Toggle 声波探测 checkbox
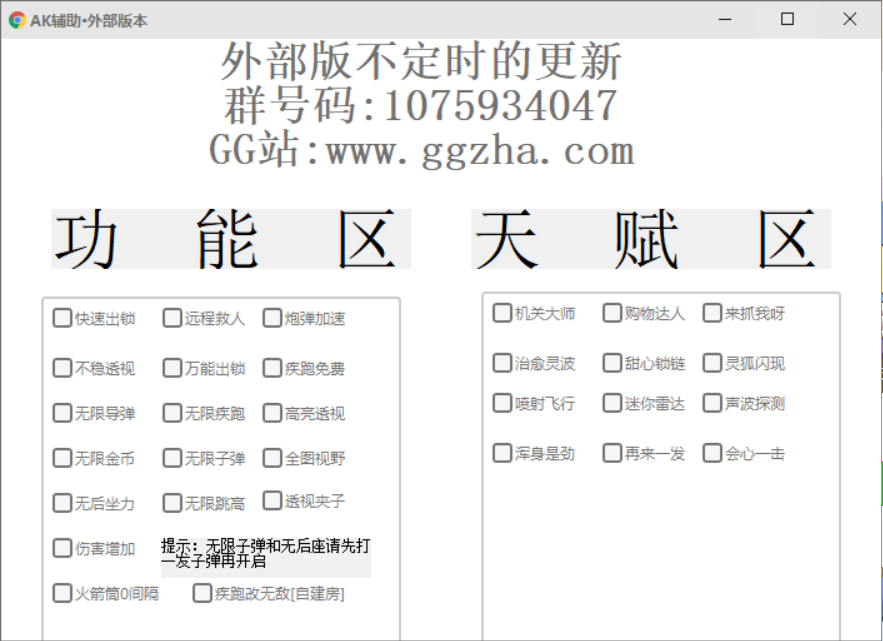 click(712, 403)
